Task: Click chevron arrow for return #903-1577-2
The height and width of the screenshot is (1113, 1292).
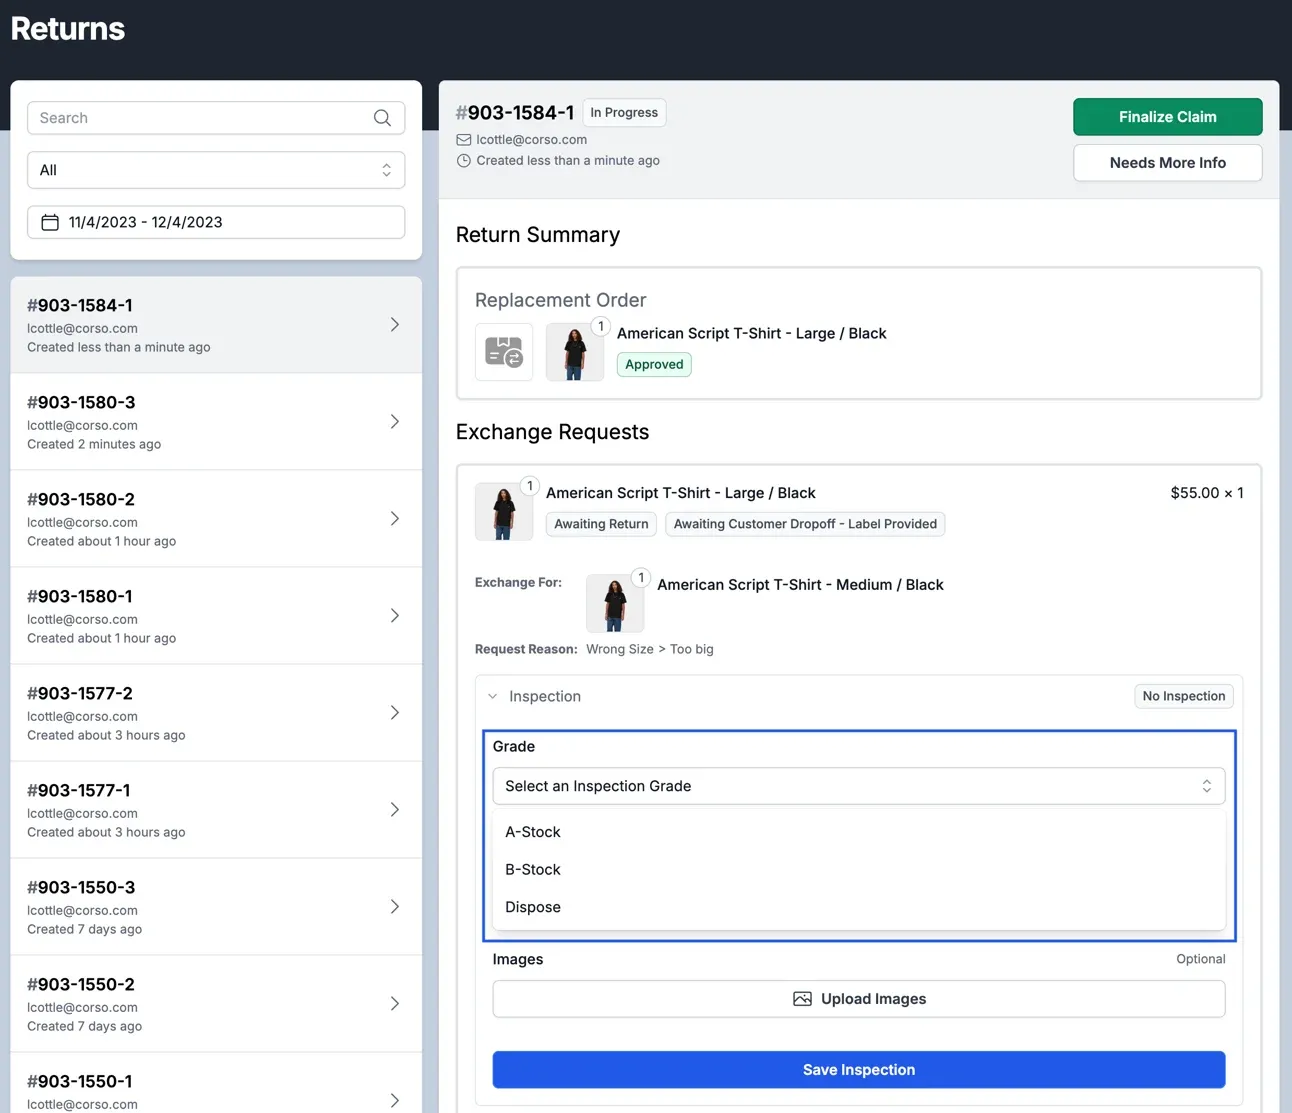Action: click(395, 713)
